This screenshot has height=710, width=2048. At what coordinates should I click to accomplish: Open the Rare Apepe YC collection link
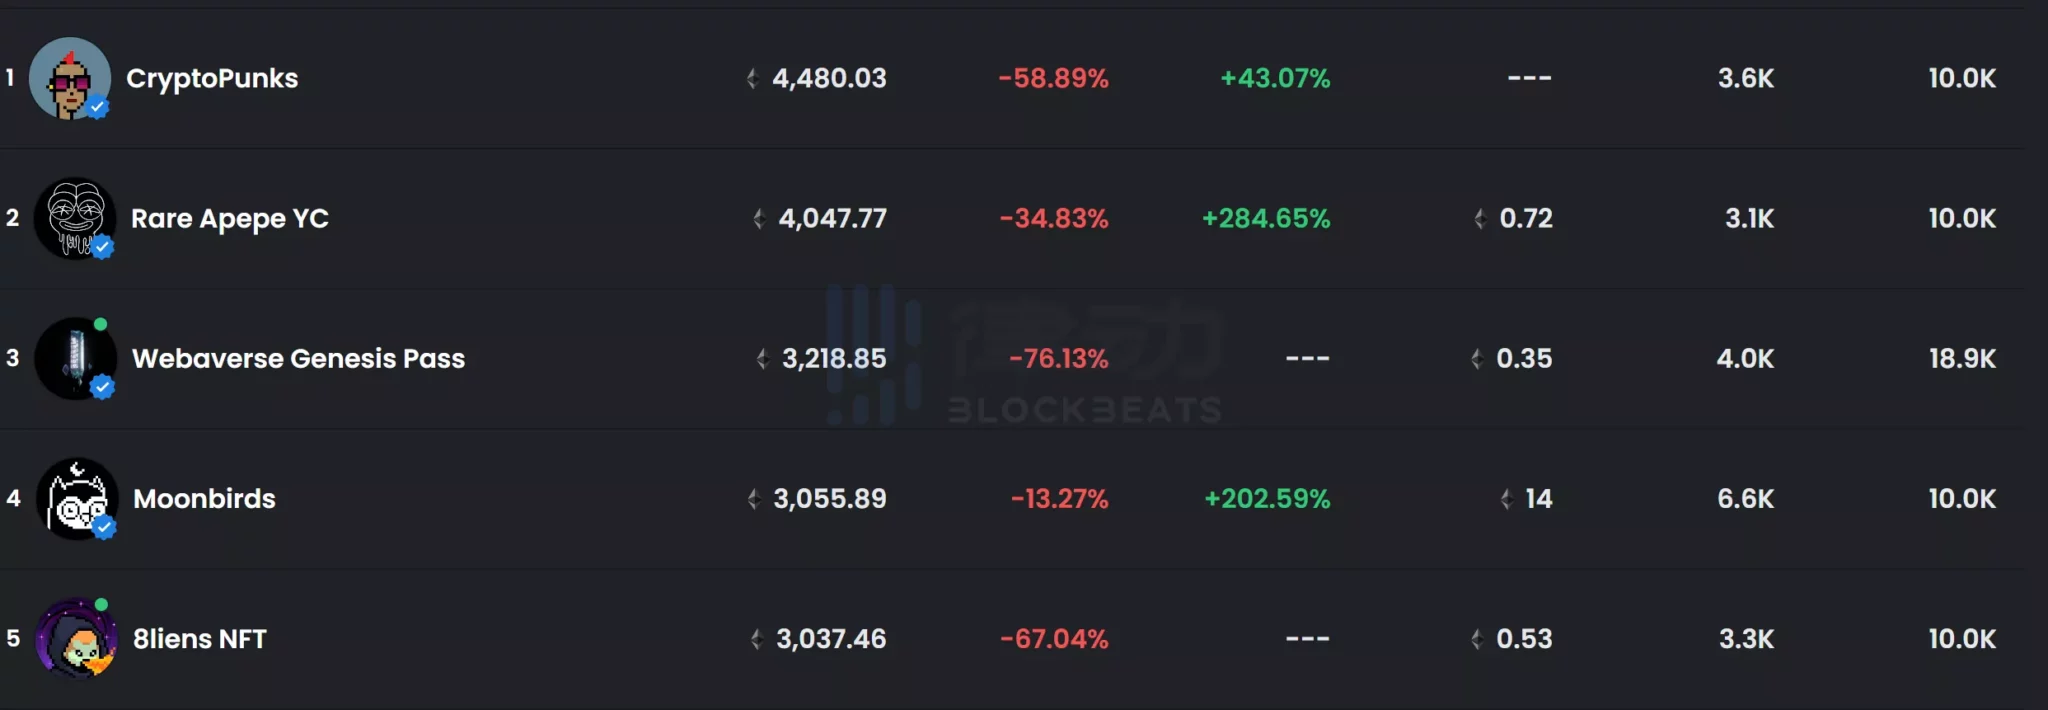(230, 218)
